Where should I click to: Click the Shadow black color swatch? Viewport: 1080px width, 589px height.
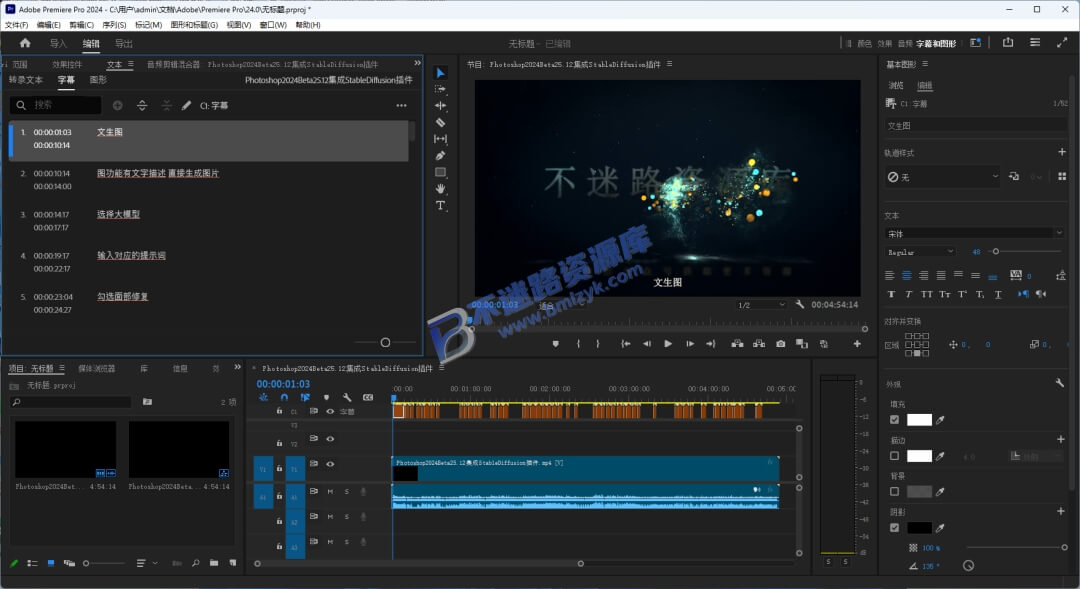(919, 528)
